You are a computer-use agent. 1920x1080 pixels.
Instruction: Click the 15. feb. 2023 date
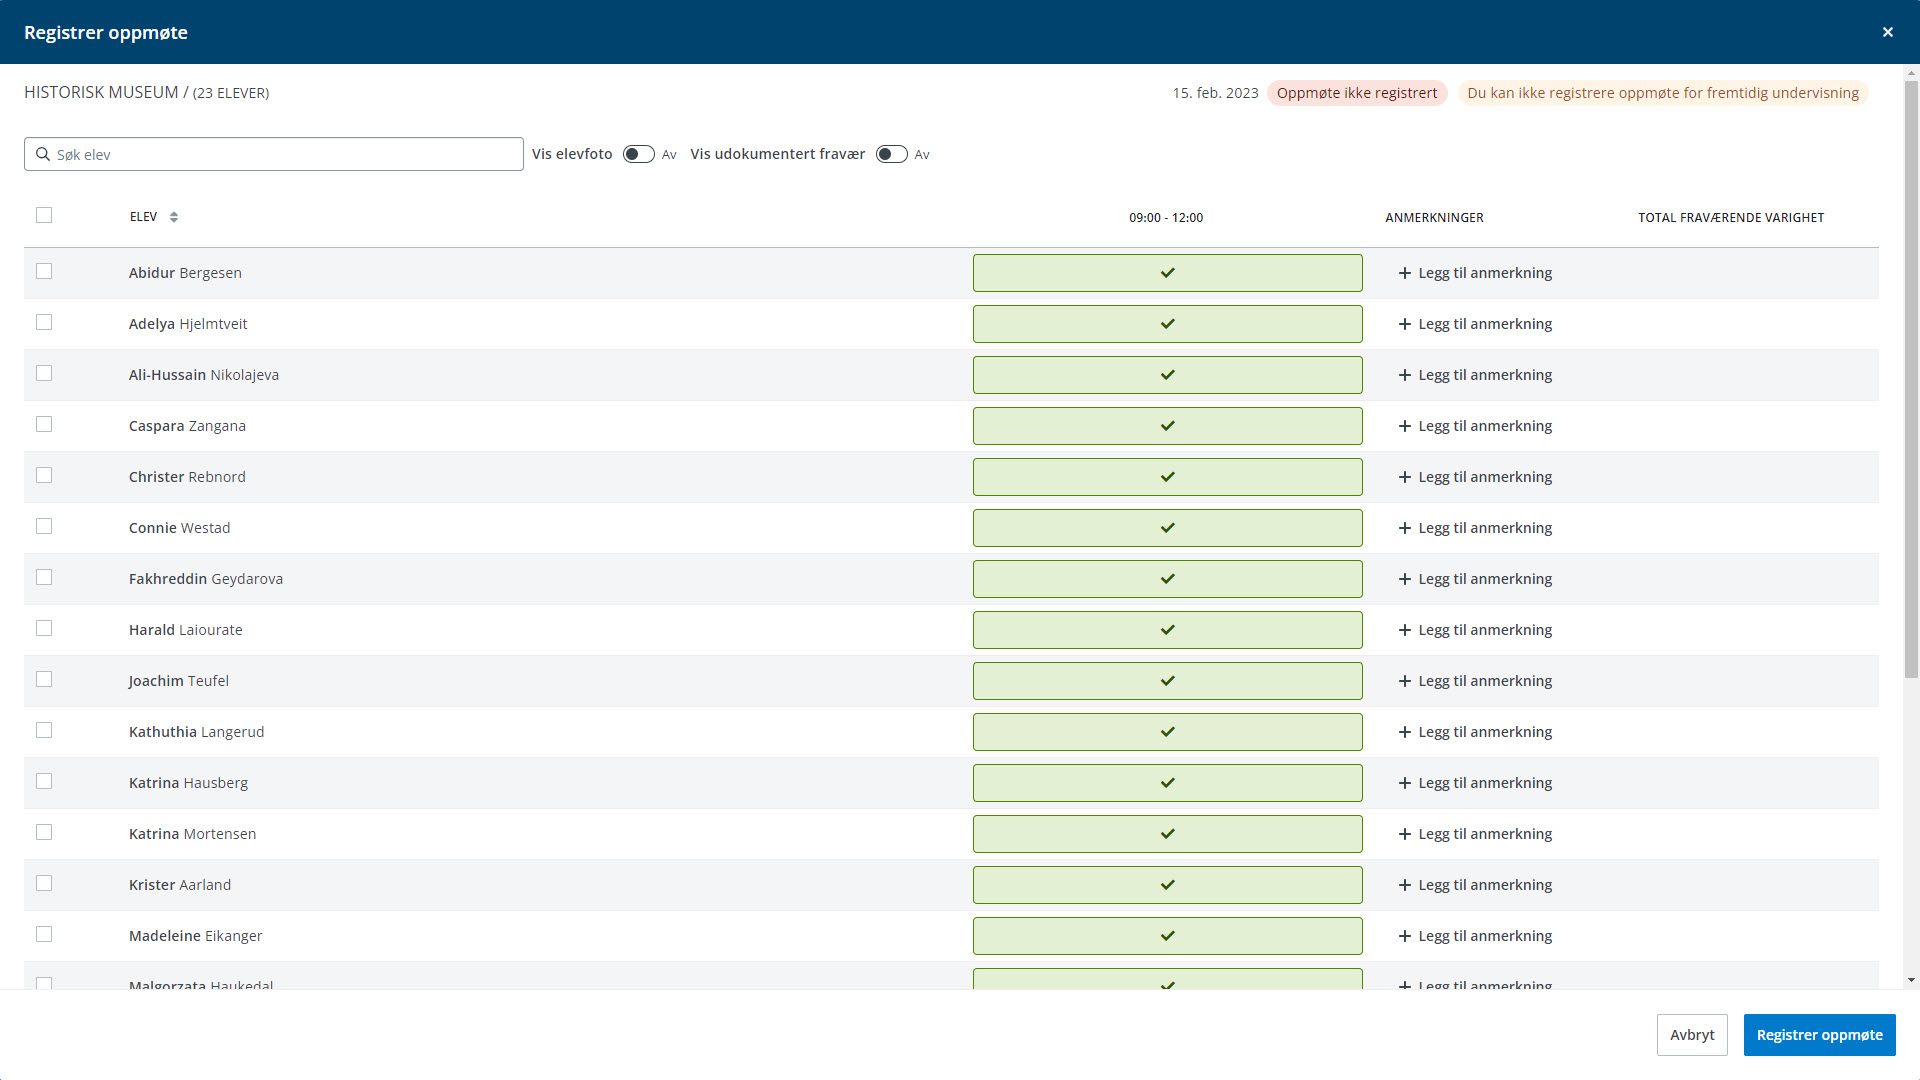[1215, 93]
